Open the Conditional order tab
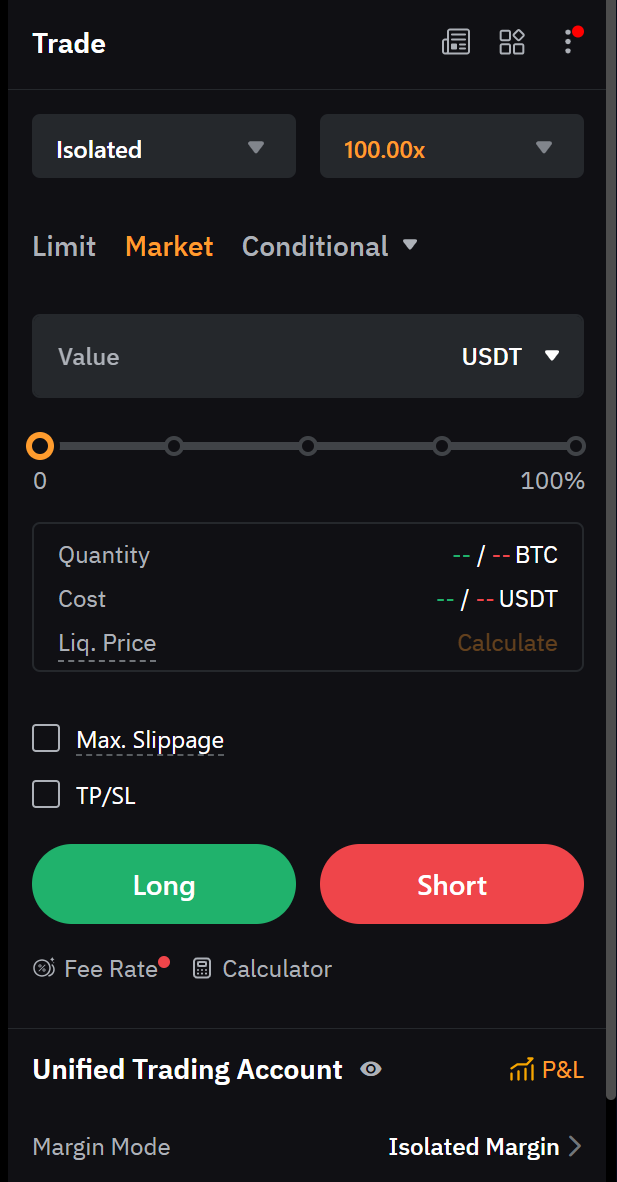This screenshot has width=617, height=1182. (315, 246)
